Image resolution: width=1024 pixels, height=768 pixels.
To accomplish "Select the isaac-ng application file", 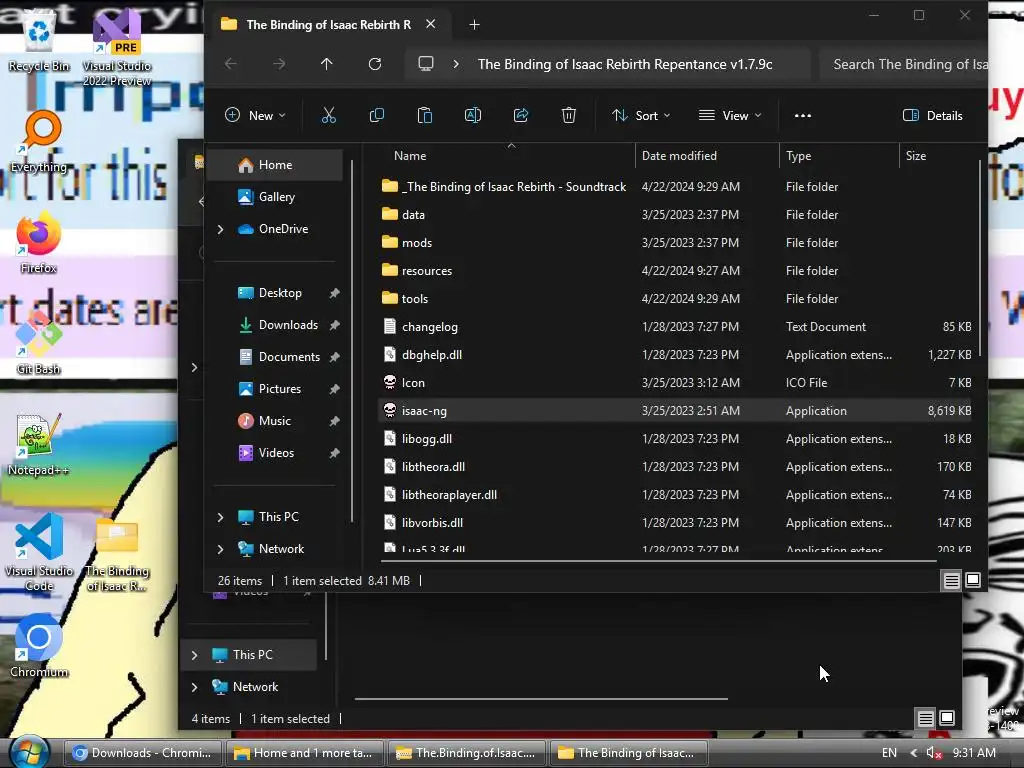I will click(675, 411).
